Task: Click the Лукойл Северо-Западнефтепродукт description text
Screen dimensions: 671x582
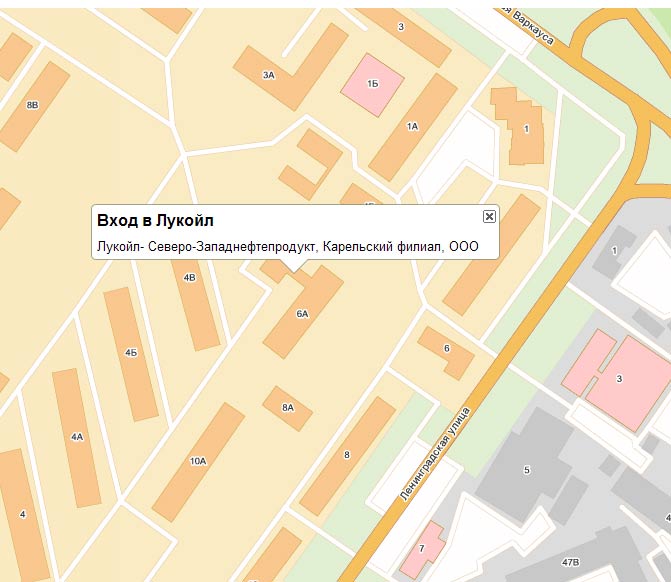Action: click(287, 246)
